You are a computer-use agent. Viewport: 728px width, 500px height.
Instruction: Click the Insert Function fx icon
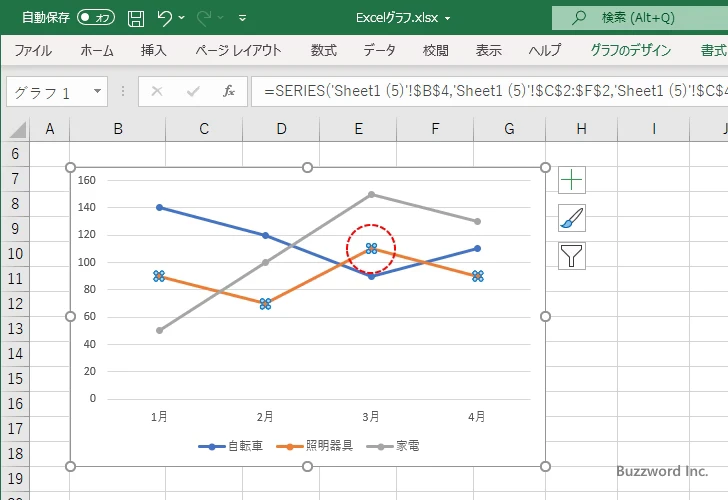point(228,91)
